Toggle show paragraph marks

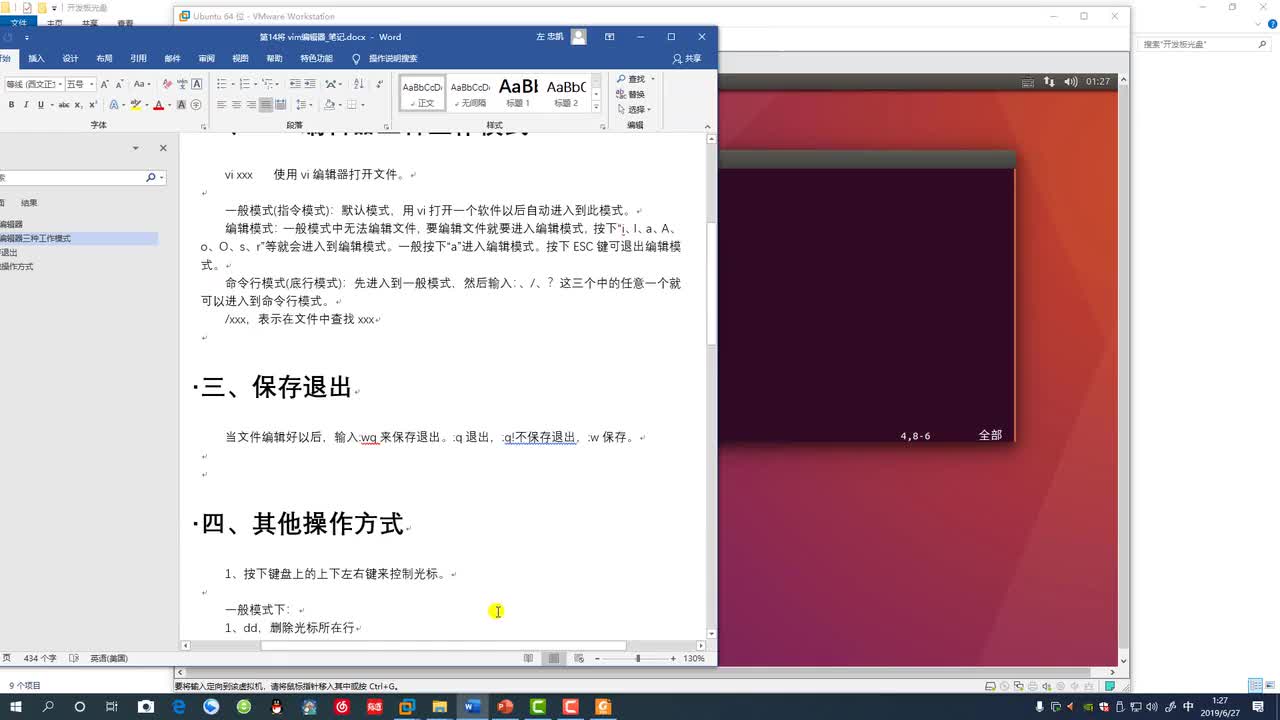[379, 84]
